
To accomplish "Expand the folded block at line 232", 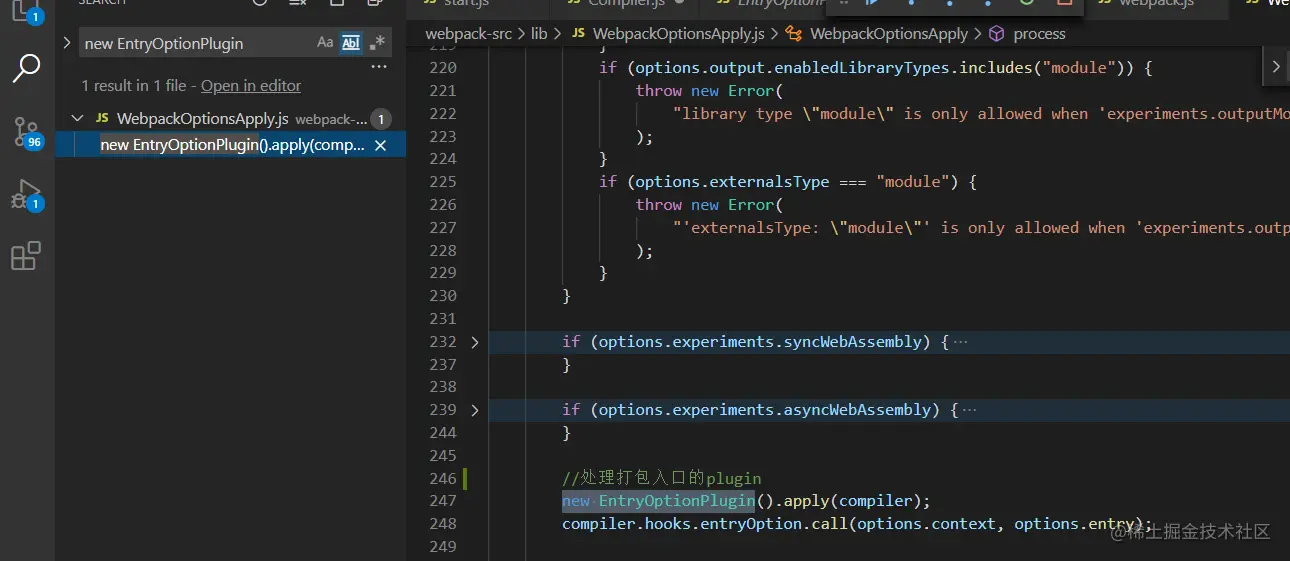I will pos(475,342).
